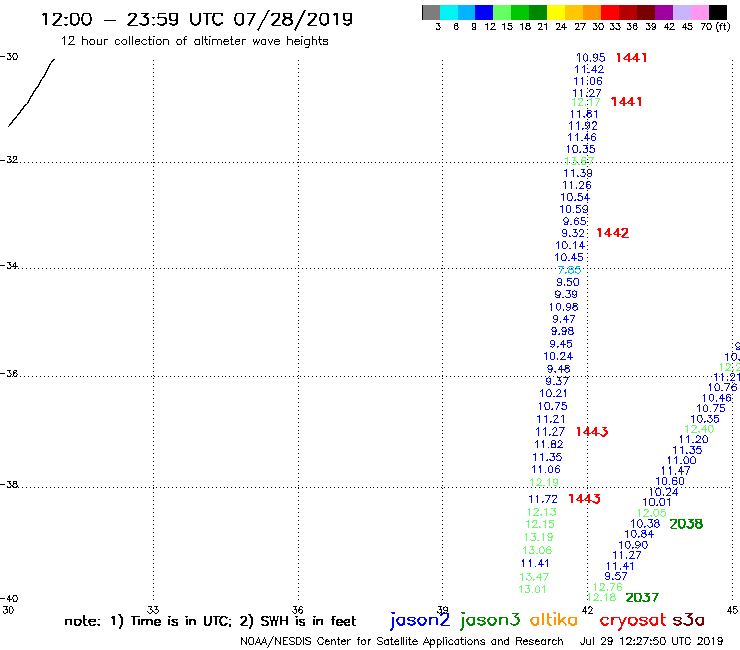
Task: Click the 11.00 wave height value
Action: (681, 460)
